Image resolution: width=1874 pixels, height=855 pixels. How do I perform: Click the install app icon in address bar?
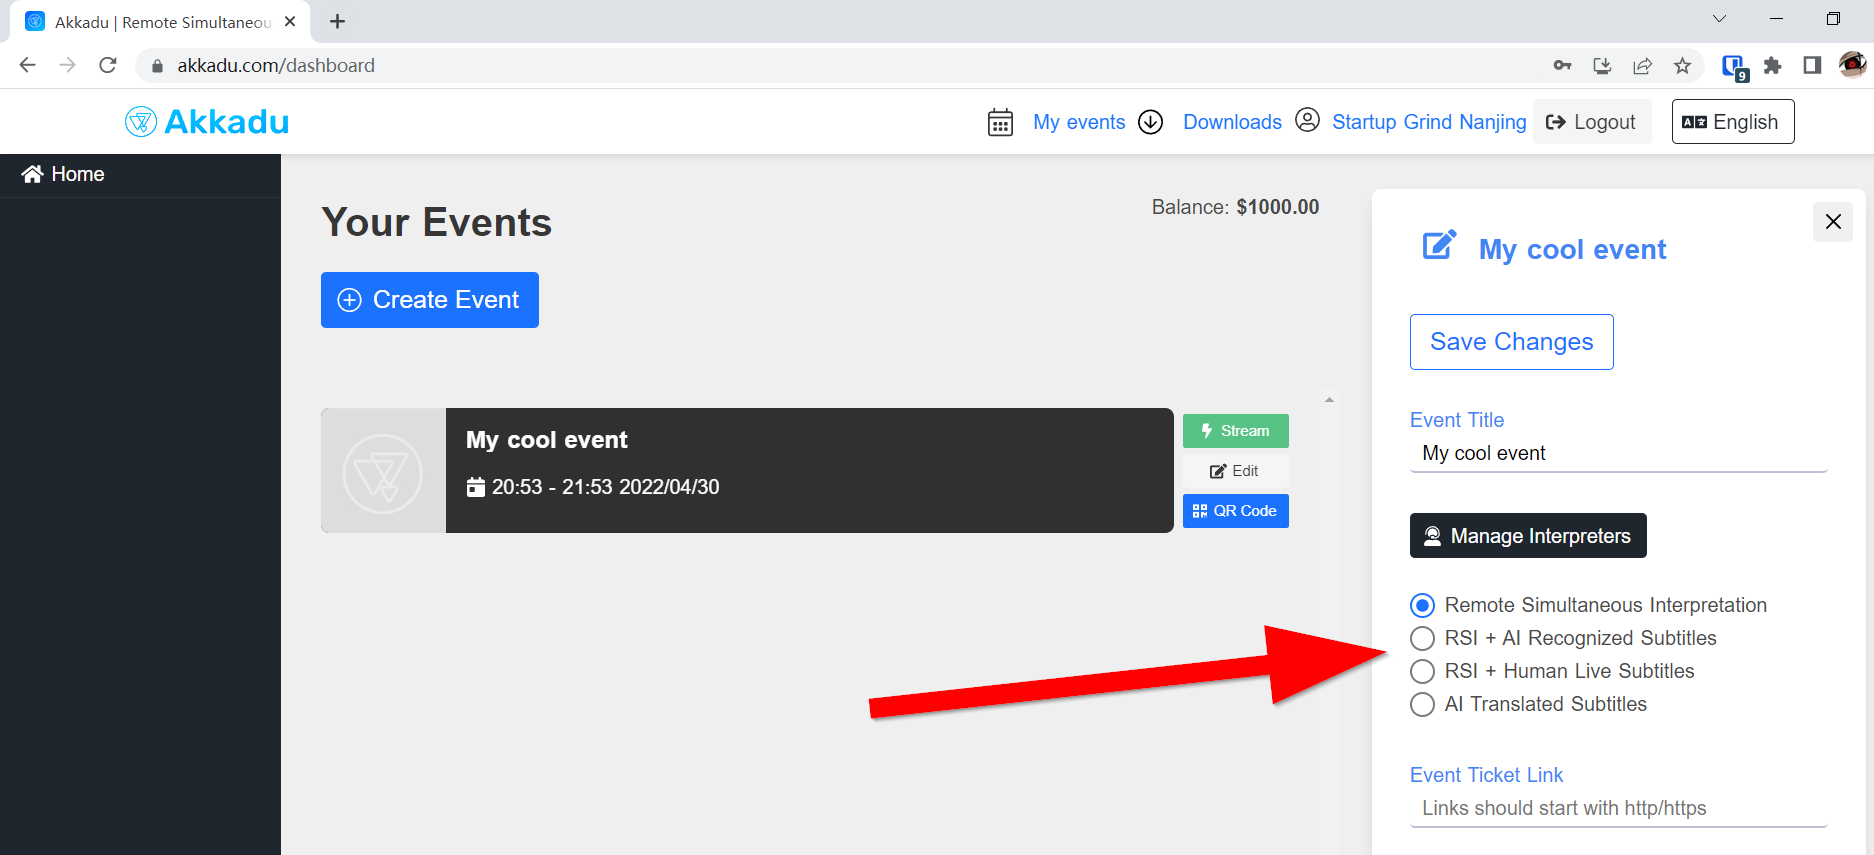pos(1602,65)
